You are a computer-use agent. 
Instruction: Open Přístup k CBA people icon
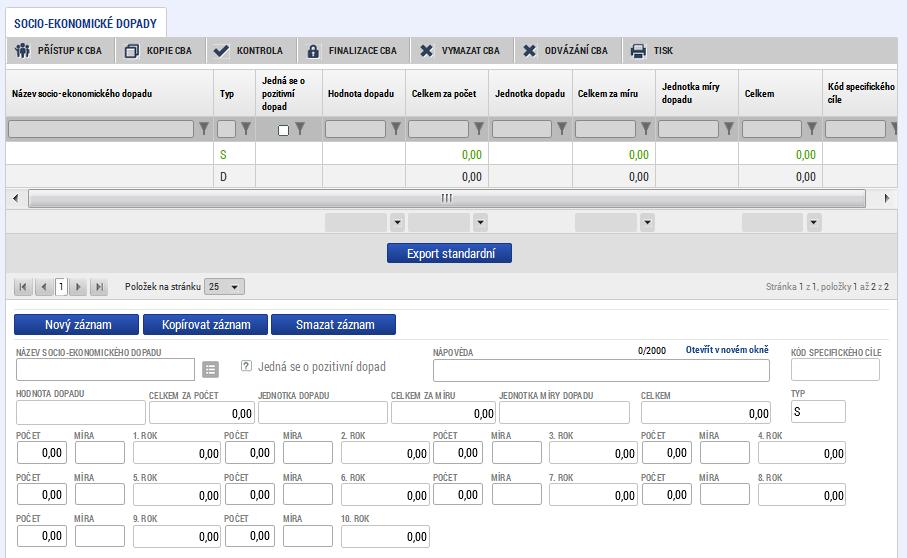click(x=23, y=51)
